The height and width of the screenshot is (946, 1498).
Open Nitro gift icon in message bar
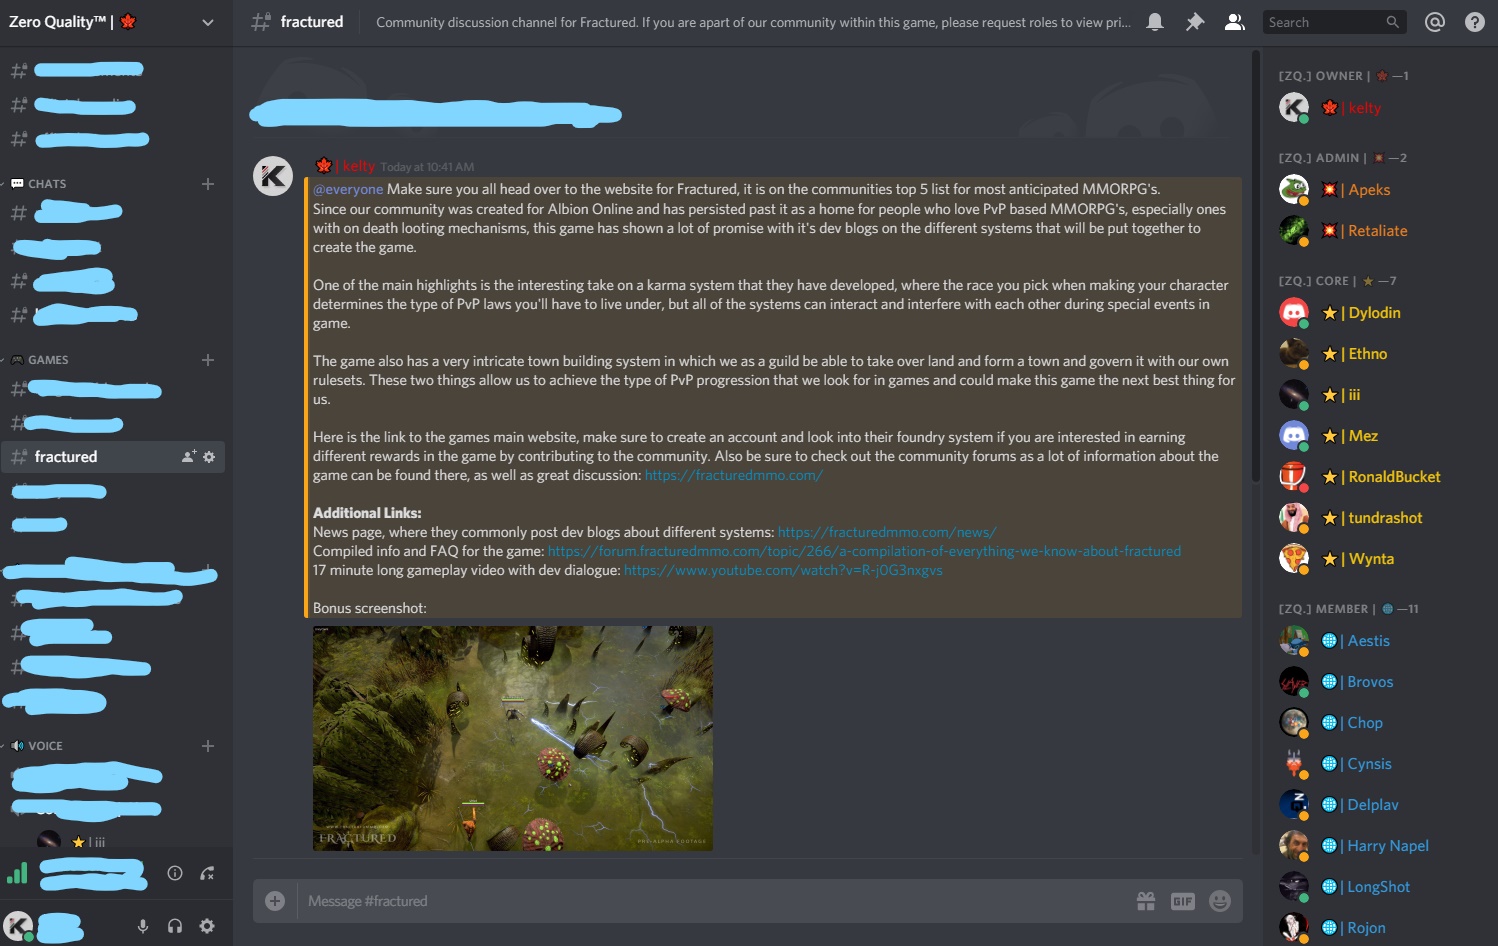pyautogui.click(x=1146, y=901)
